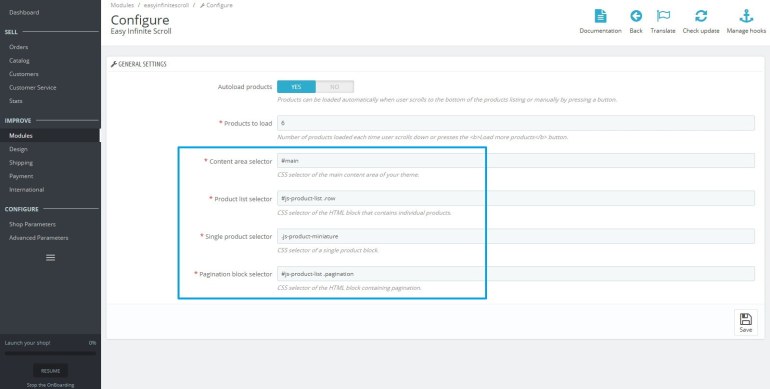Open Stats in the sidebar
The image size is (770, 389).
click(x=16, y=101)
